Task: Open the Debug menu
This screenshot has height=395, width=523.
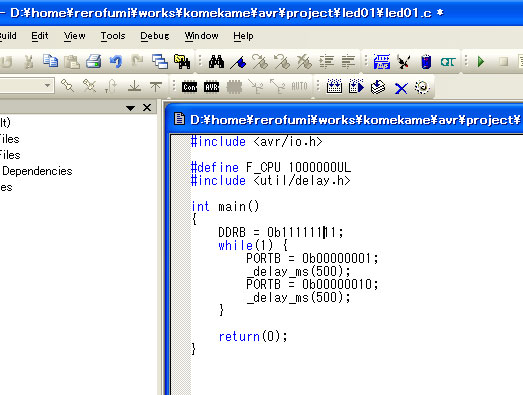Action: pyautogui.click(x=155, y=36)
